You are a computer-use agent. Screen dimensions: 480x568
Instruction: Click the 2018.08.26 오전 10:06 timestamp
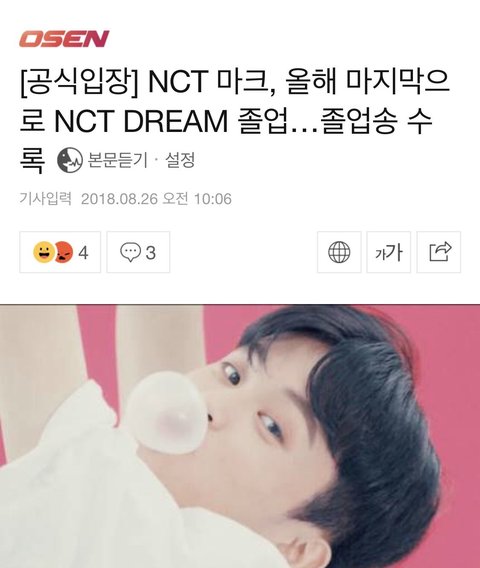(x=156, y=199)
